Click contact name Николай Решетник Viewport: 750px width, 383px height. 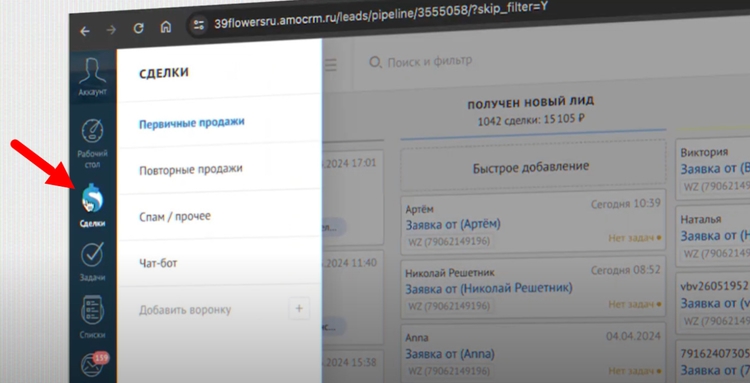450,273
